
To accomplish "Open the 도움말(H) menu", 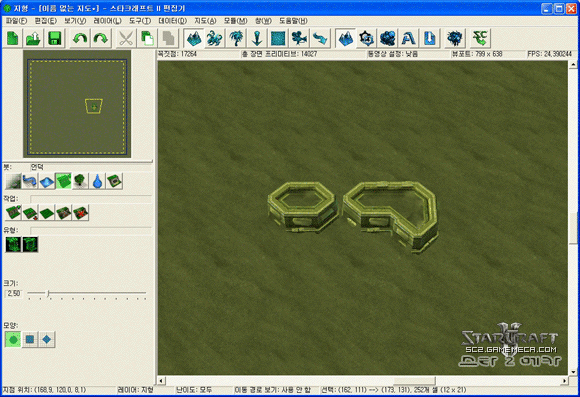I will coord(293,21).
